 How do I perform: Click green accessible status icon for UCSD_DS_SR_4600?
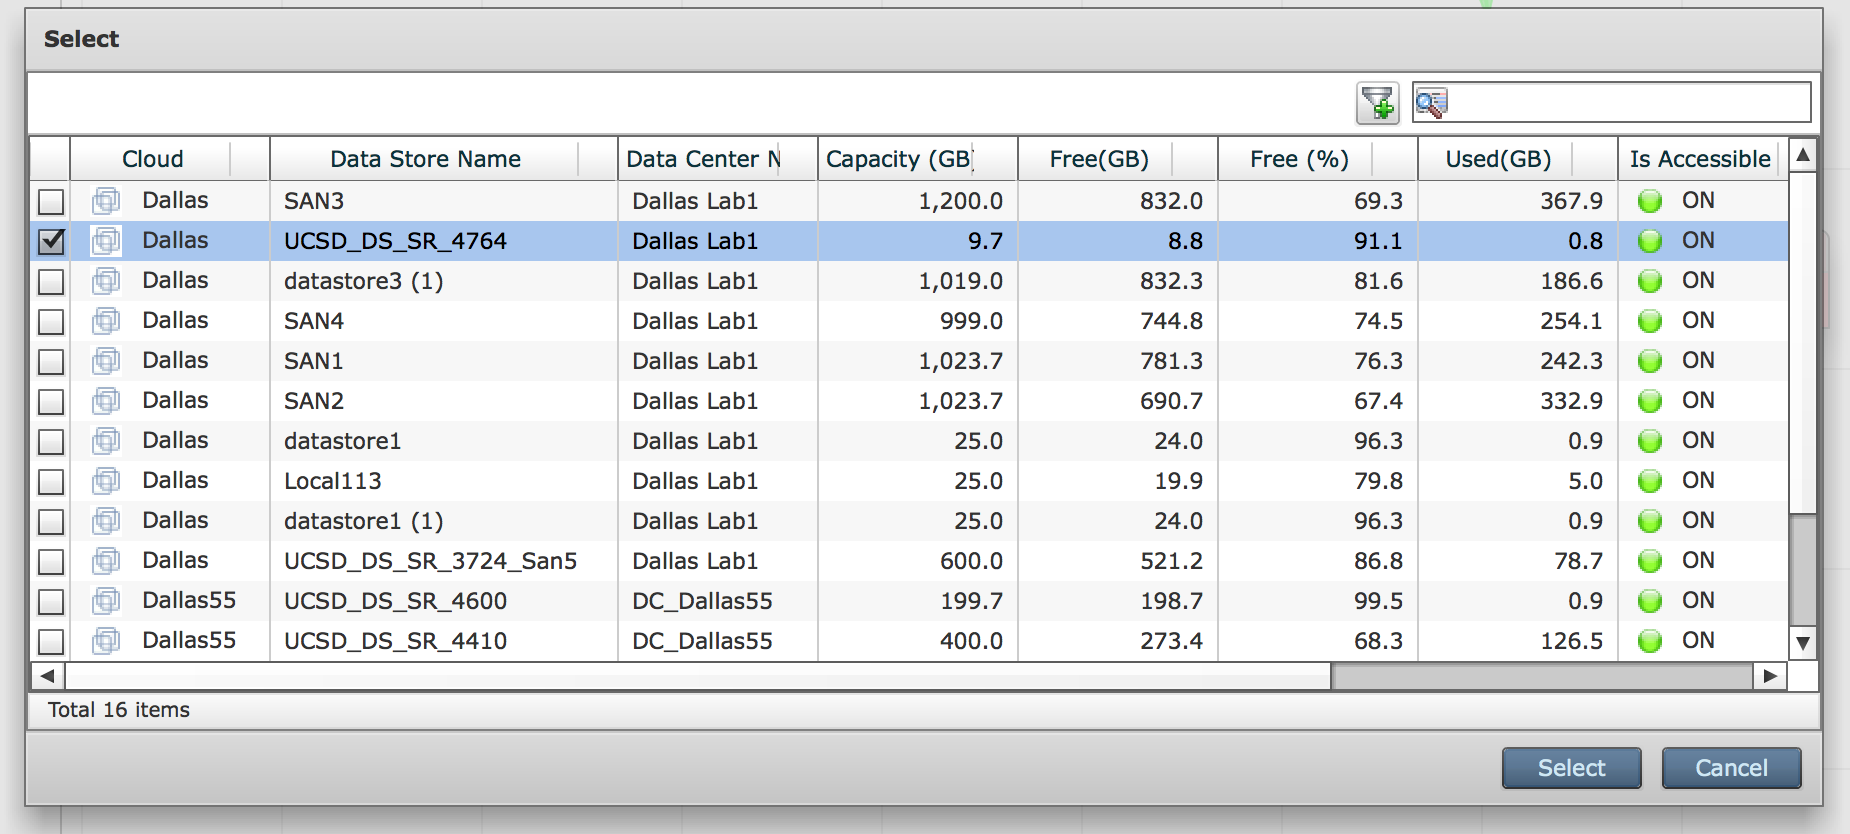tap(1650, 601)
